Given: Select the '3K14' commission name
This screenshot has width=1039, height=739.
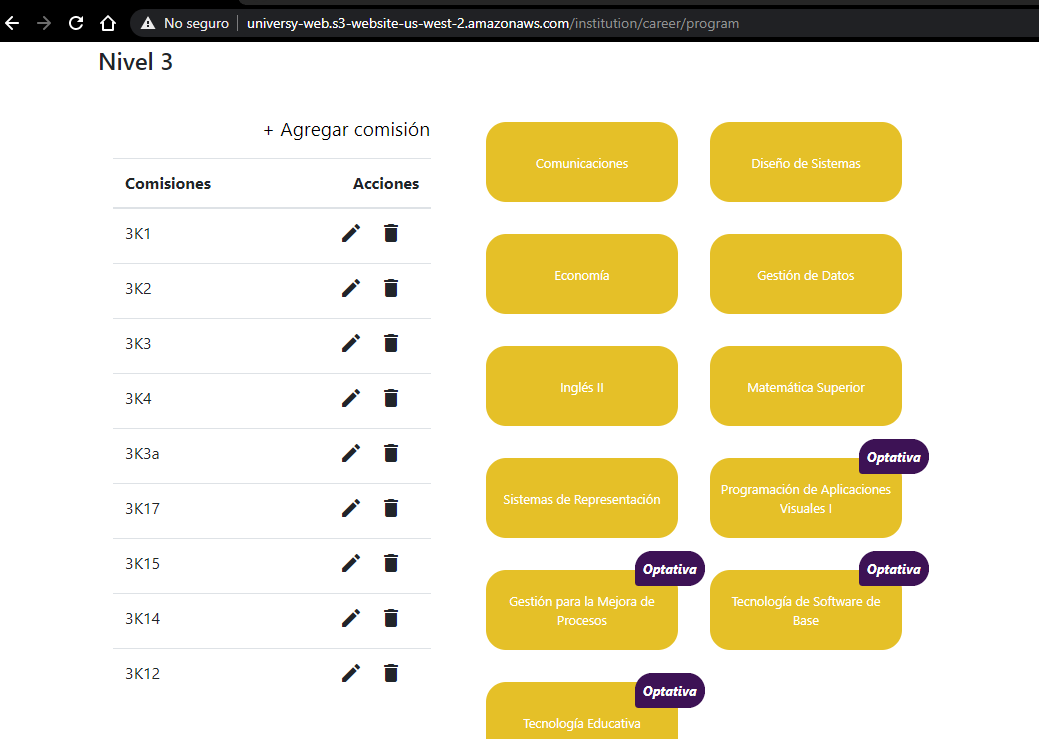Looking at the screenshot, I should [142, 618].
